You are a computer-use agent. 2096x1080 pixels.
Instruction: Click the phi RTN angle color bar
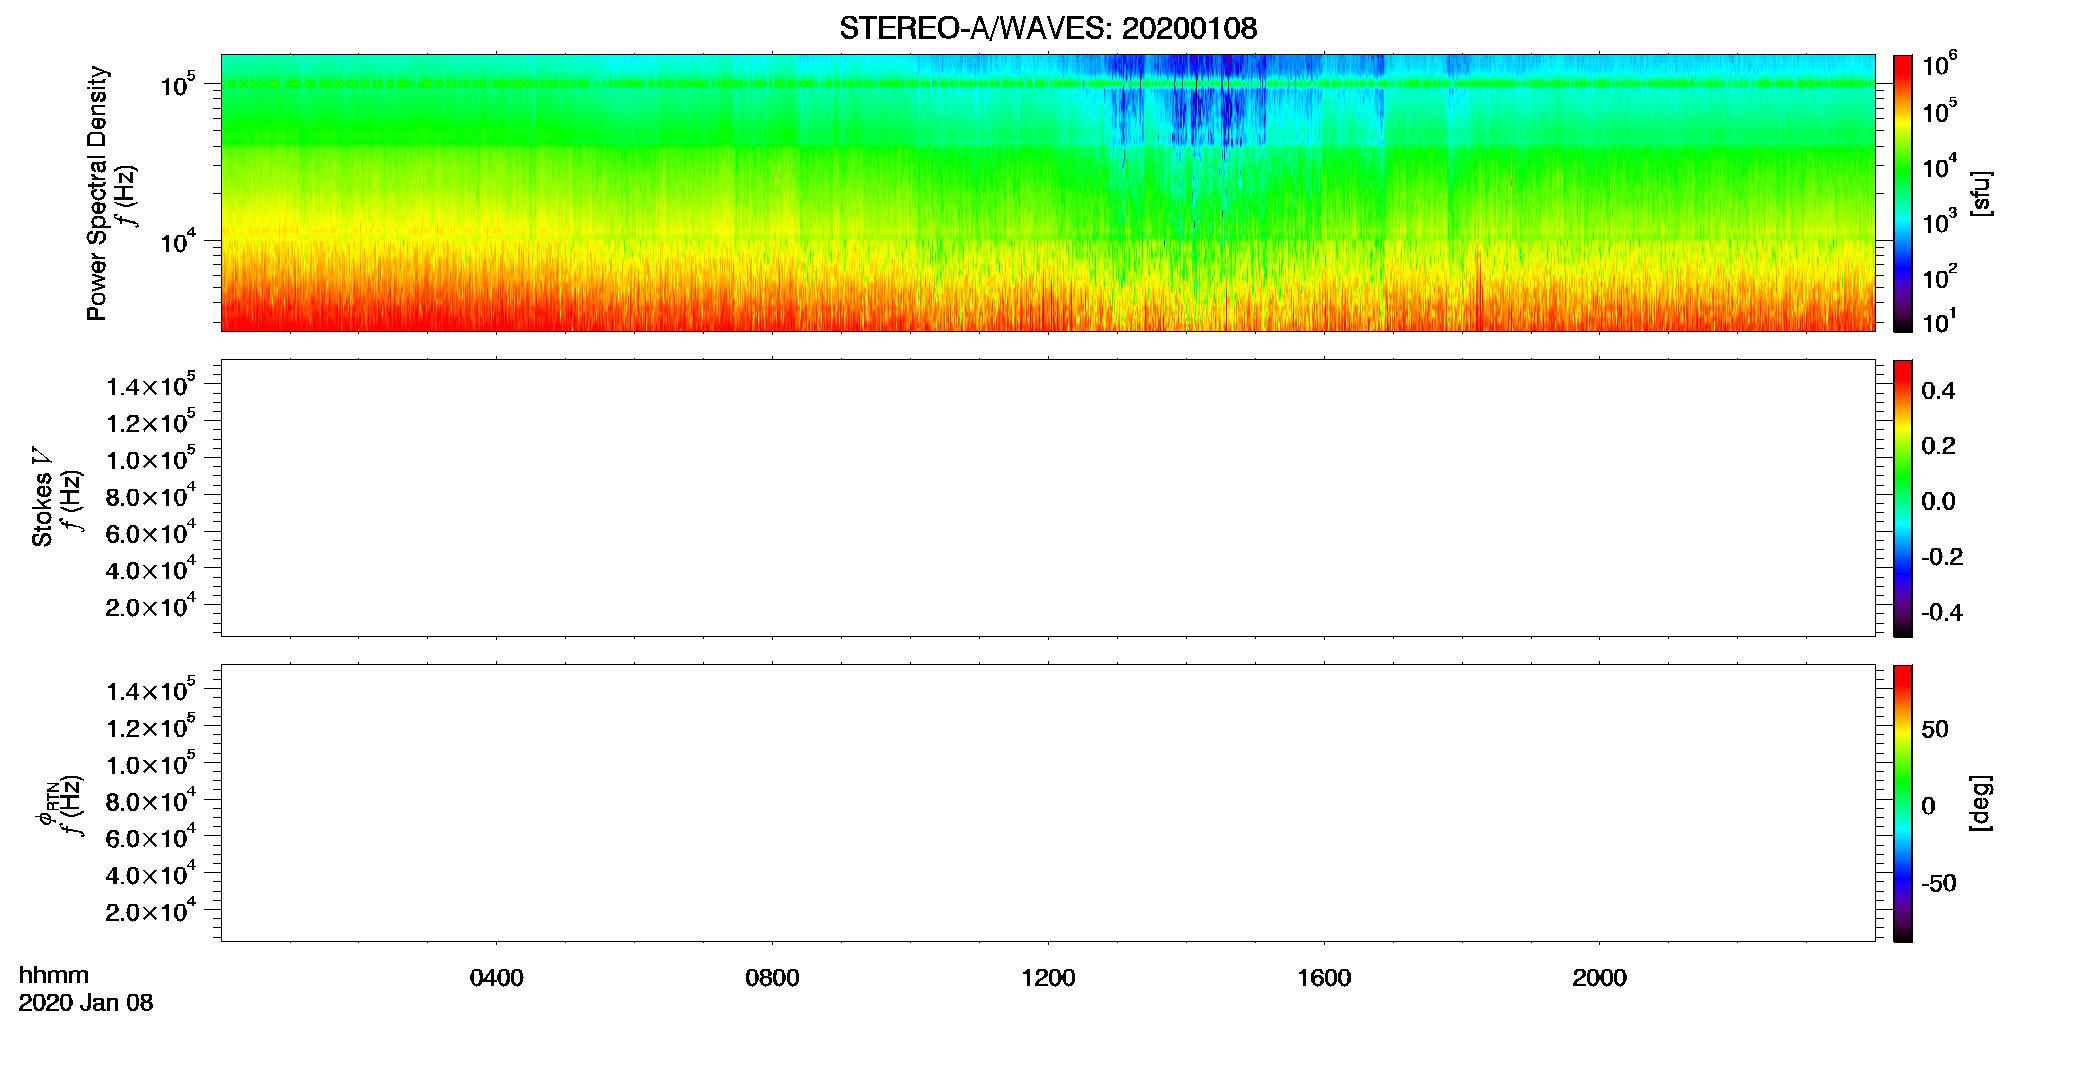pyautogui.click(x=1903, y=803)
